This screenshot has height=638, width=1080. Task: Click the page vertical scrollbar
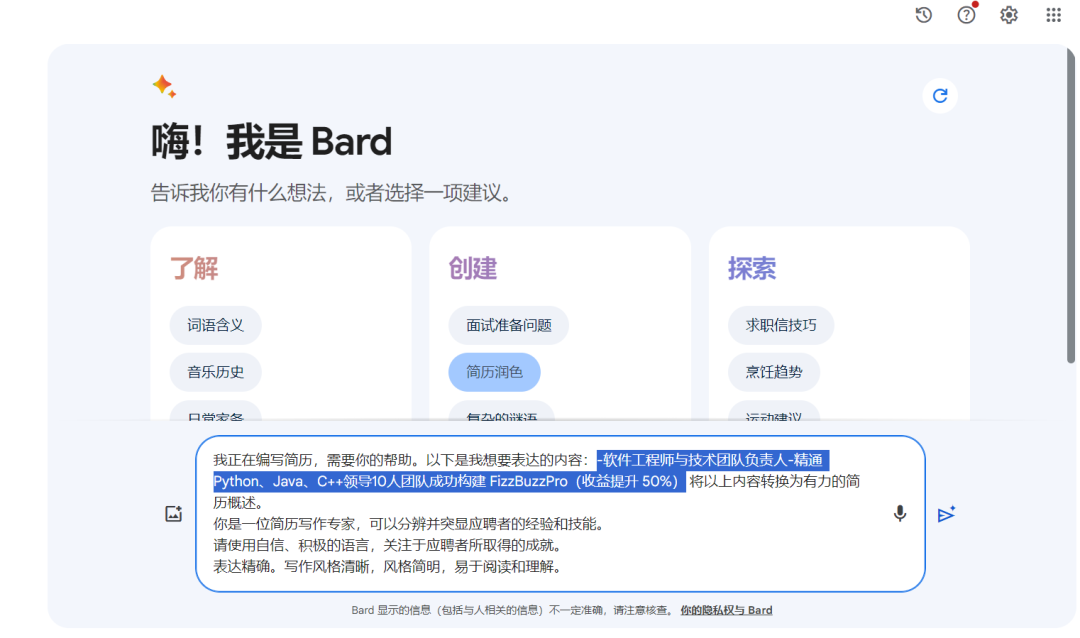click(1071, 205)
